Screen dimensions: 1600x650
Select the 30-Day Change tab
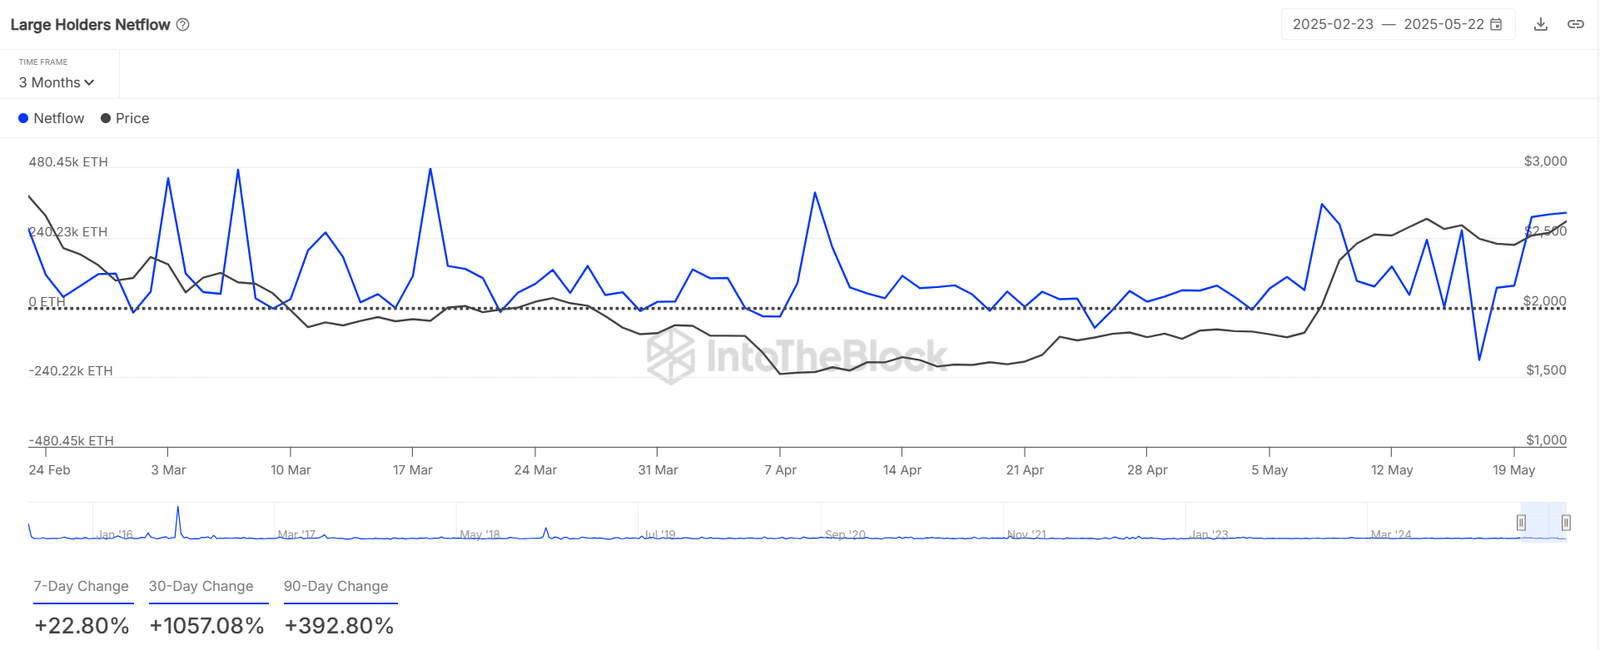[x=201, y=586]
